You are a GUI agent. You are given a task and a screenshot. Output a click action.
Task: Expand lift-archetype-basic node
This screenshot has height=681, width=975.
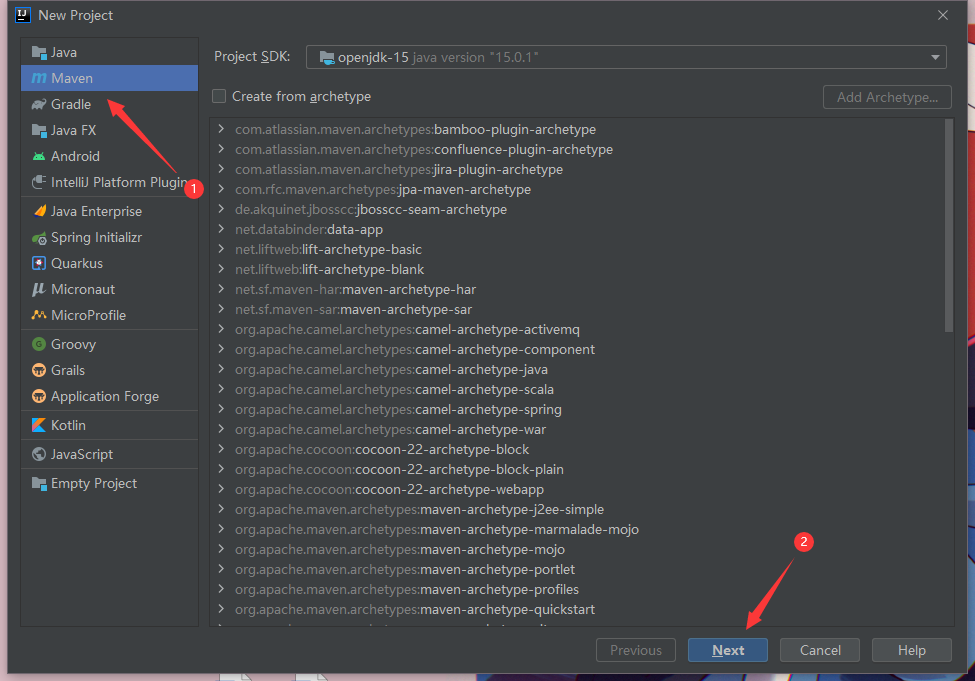[x=221, y=249]
